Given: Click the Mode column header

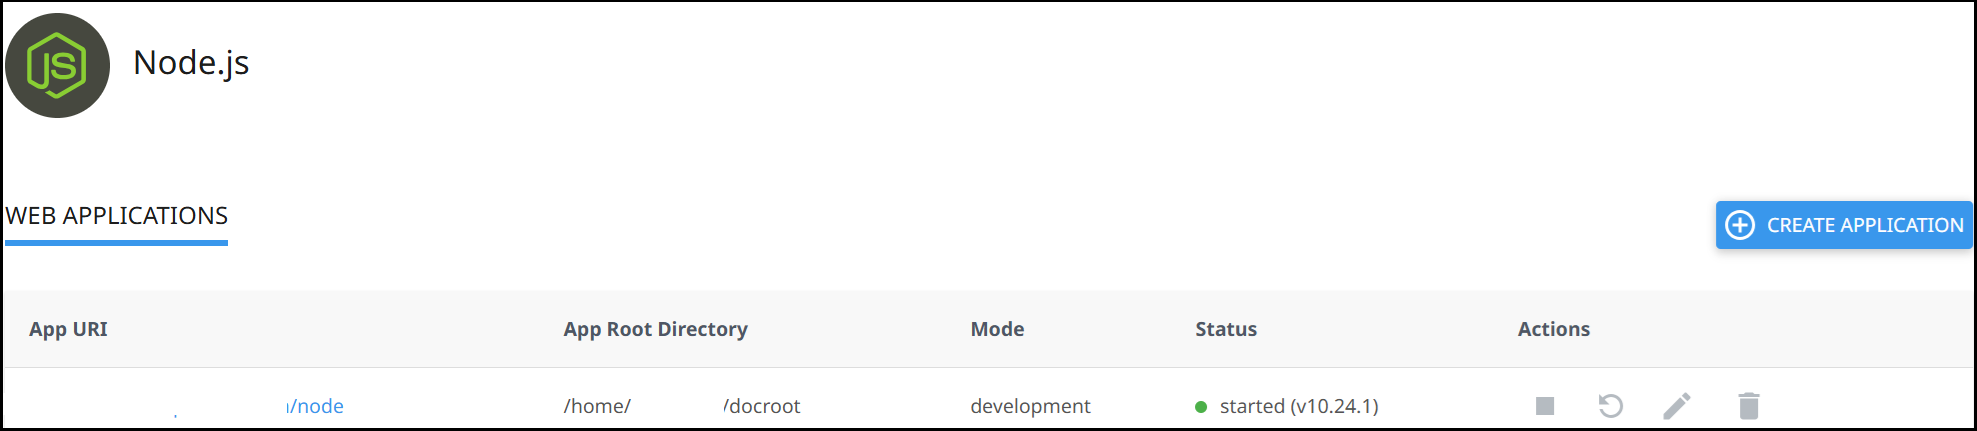Looking at the screenshot, I should 997,329.
